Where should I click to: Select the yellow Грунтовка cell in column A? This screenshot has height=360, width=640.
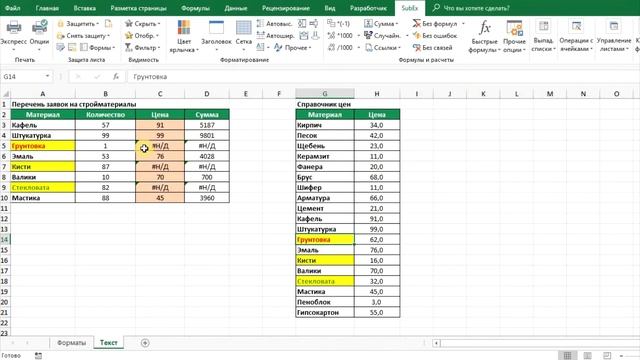tap(43, 146)
